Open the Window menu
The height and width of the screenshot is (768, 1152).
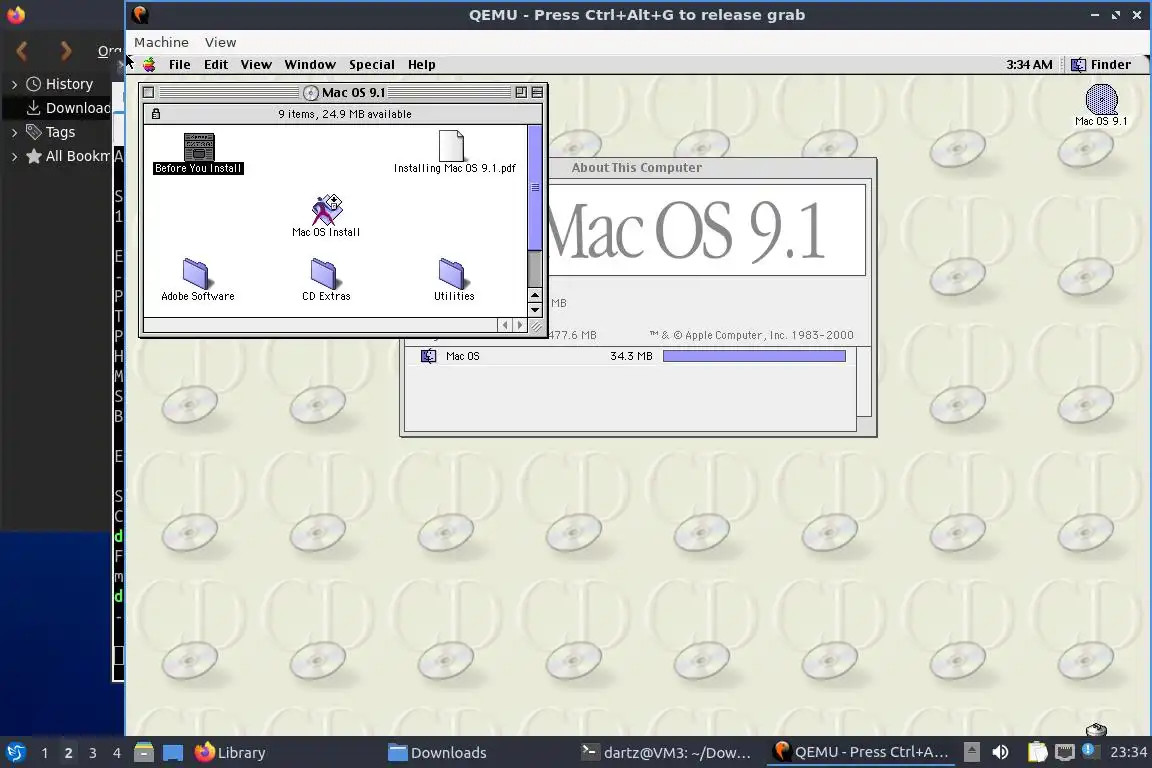pyautogui.click(x=310, y=65)
